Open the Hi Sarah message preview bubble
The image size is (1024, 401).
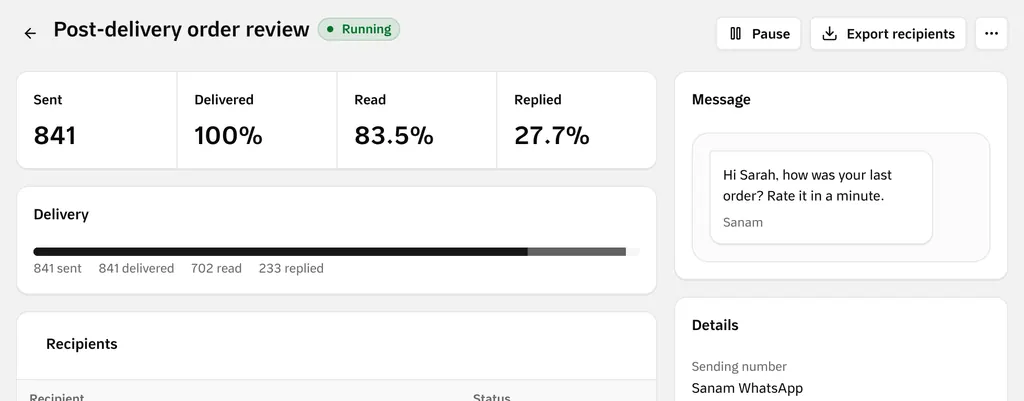[x=821, y=197]
